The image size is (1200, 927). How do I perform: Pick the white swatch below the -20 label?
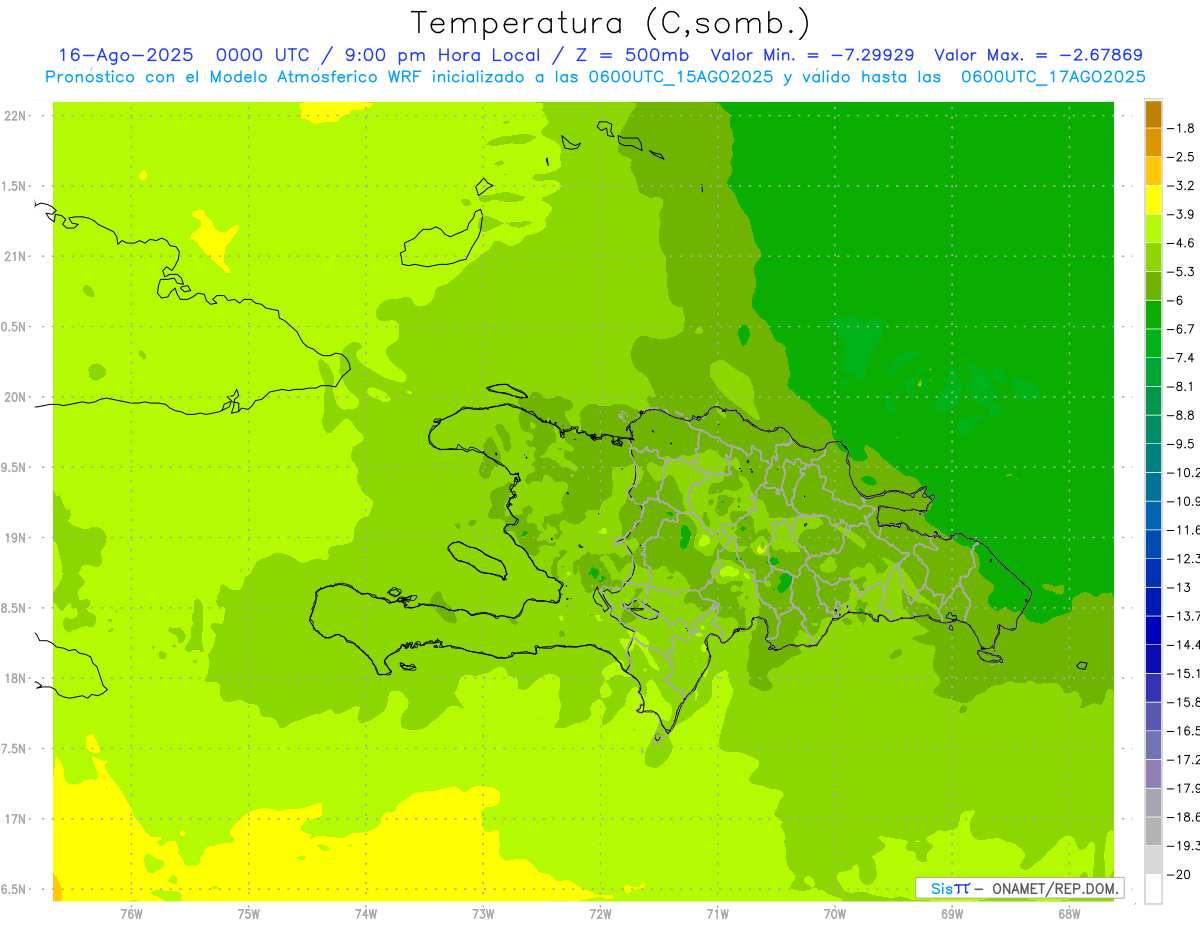click(x=1153, y=889)
